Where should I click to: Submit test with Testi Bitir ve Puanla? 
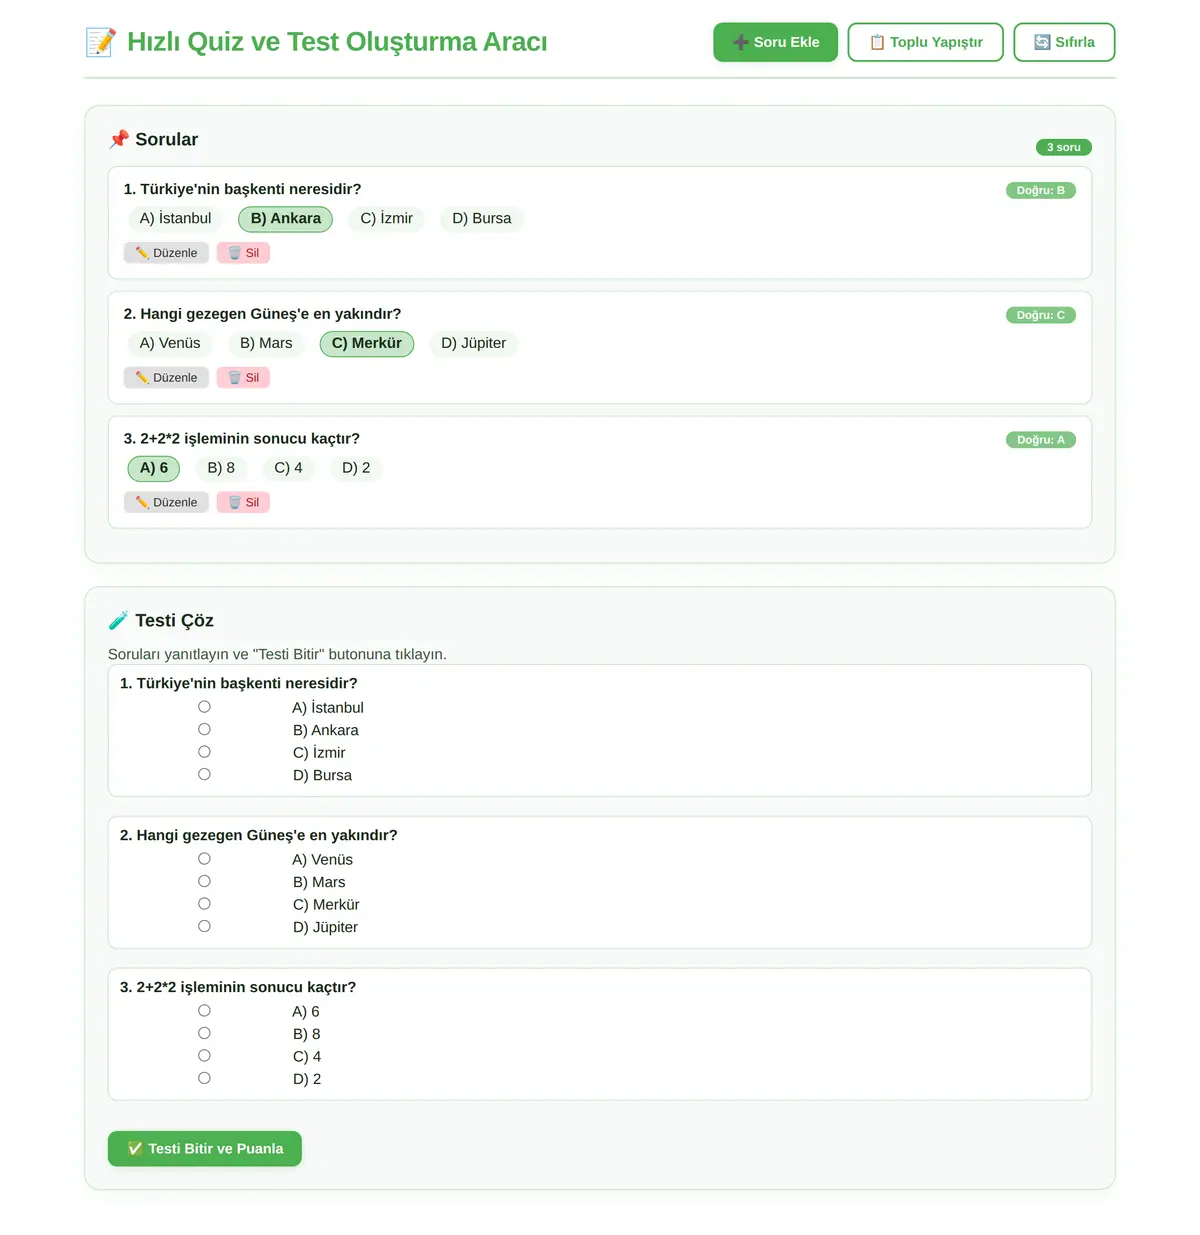tap(205, 1148)
